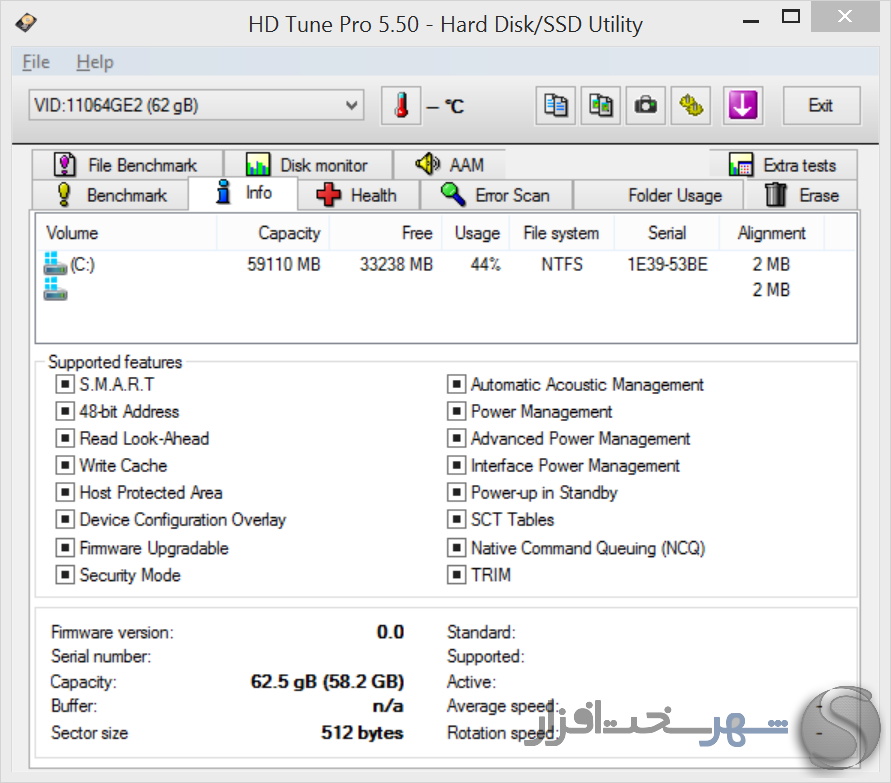Minimize the HD Tune Pro window

(x=751, y=21)
